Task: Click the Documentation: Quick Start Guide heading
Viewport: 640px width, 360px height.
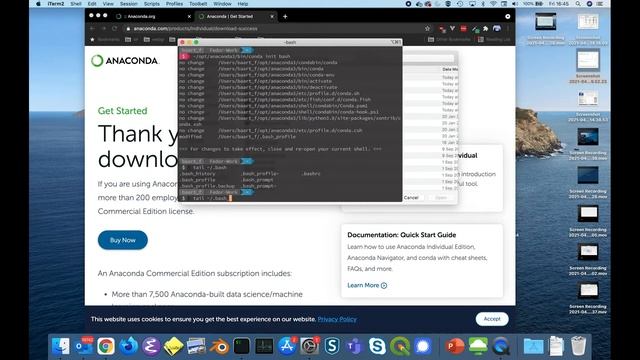Action: coord(402,235)
